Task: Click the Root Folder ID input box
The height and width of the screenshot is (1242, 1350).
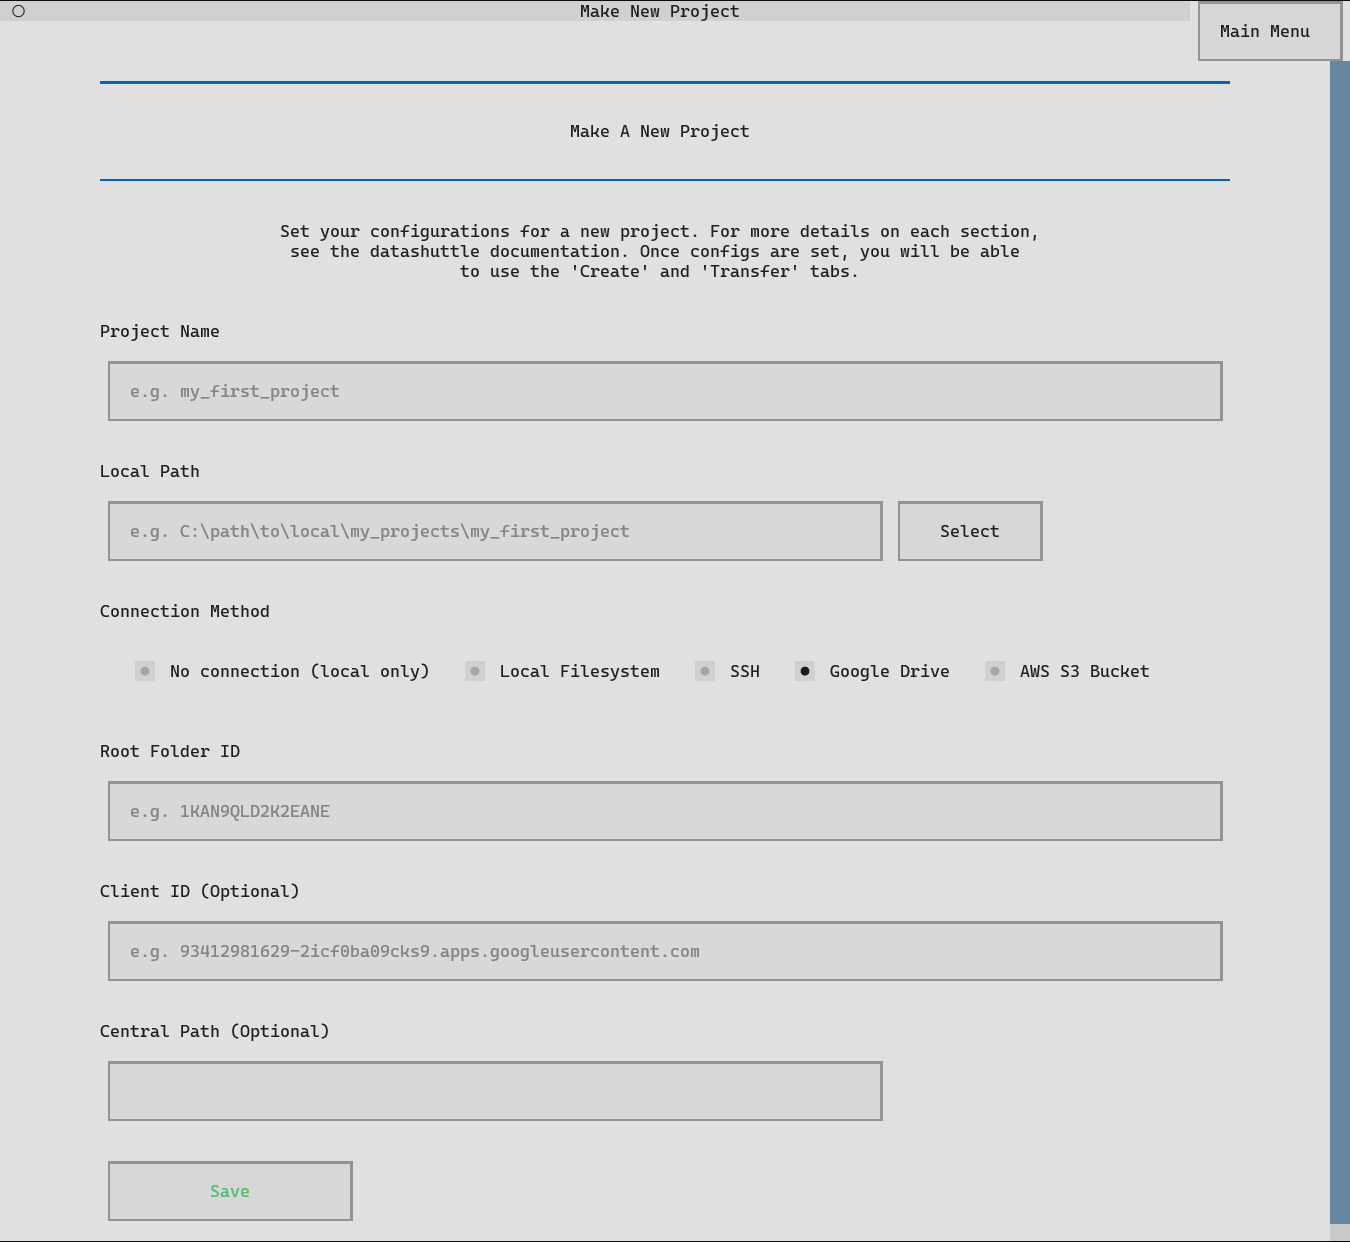Action: click(x=664, y=811)
